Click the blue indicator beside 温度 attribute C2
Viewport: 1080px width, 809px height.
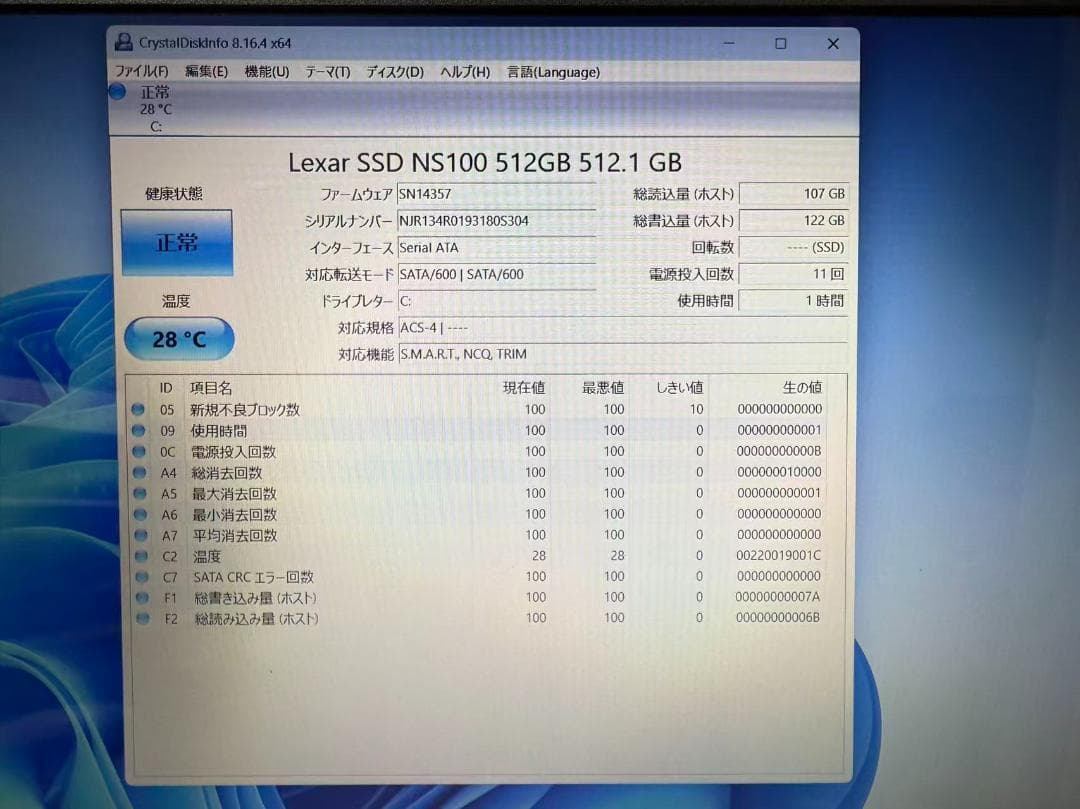pyautogui.click(x=140, y=555)
